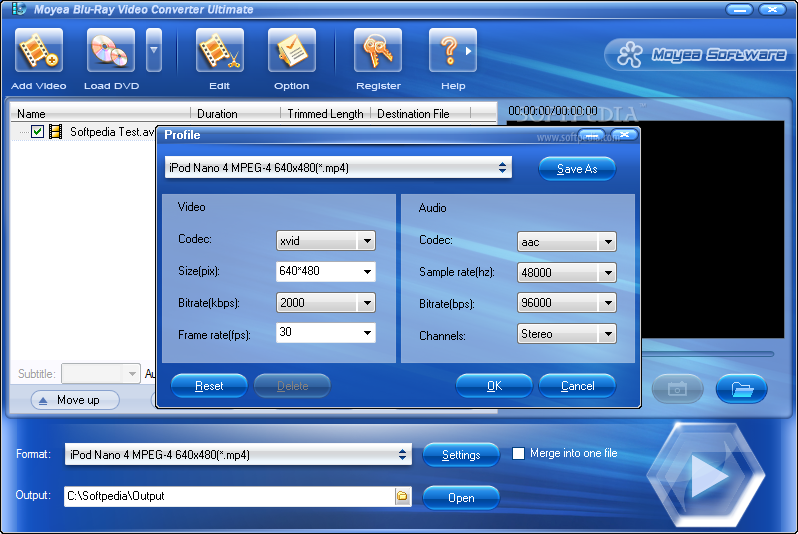Expand the video Codec xvid dropdown
Viewport: 798px width, 534px height.
pos(367,241)
